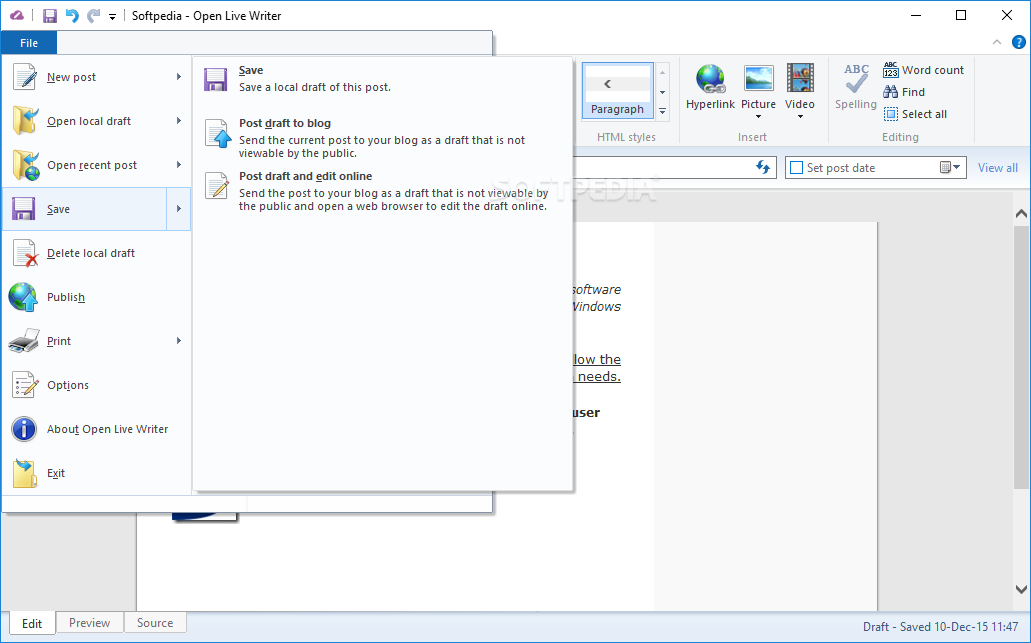Open the blue Help question mark

pyautogui.click(x=1019, y=42)
